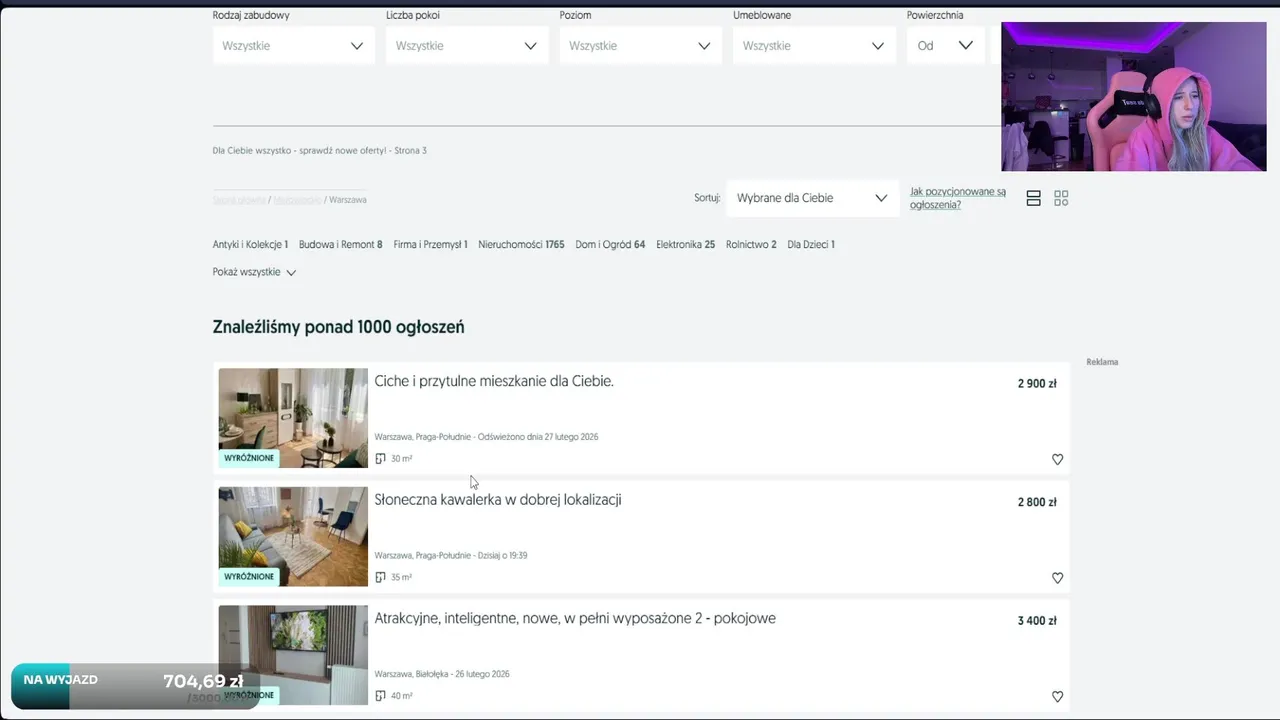Open 'Ciche i przytulne mieszkanie dla Ciebie.' listing
Image resolution: width=1280 pixels, height=720 pixels.
point(494,381)
